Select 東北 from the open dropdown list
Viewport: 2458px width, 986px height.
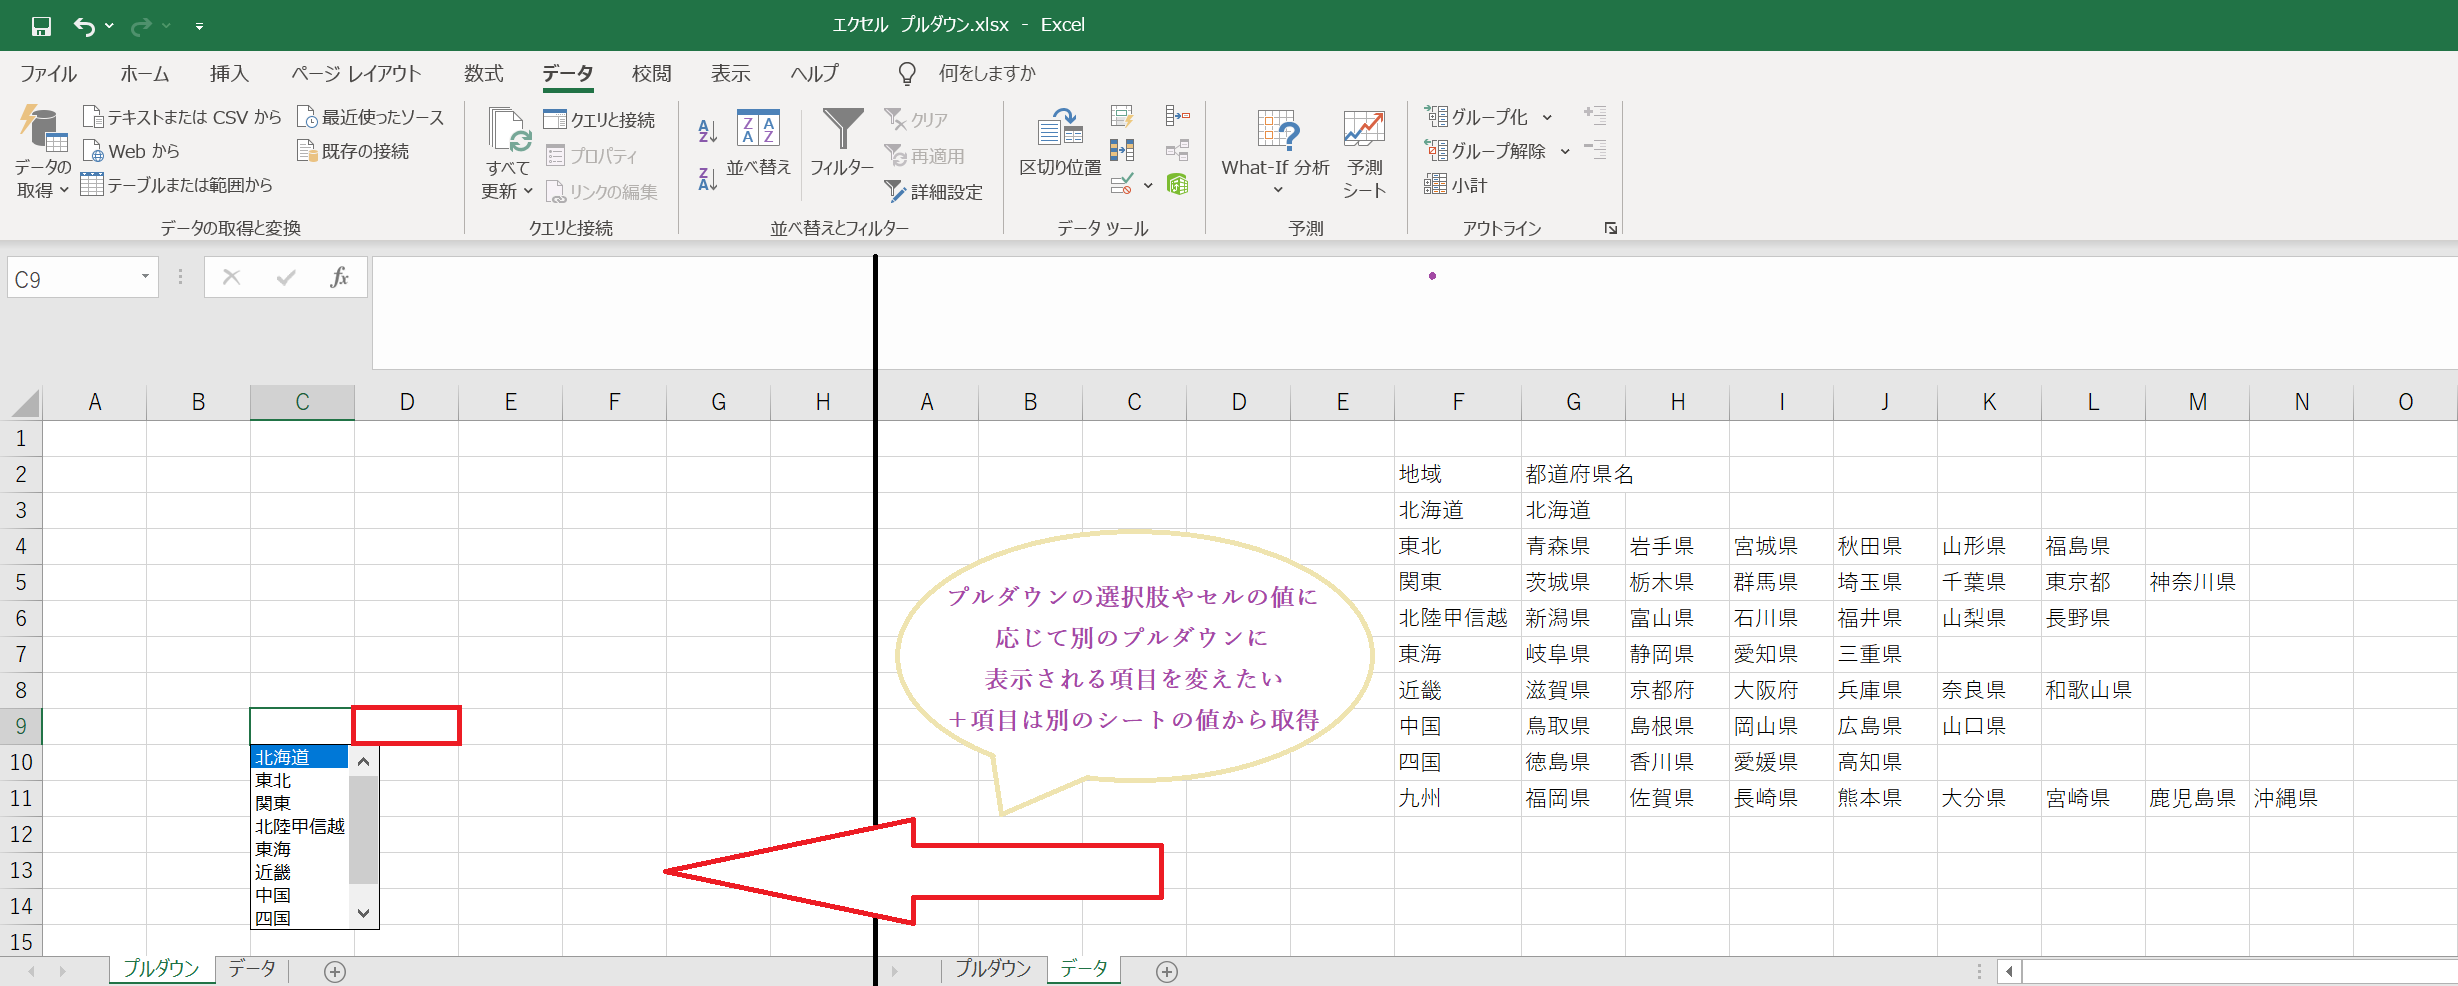point(270,780)
